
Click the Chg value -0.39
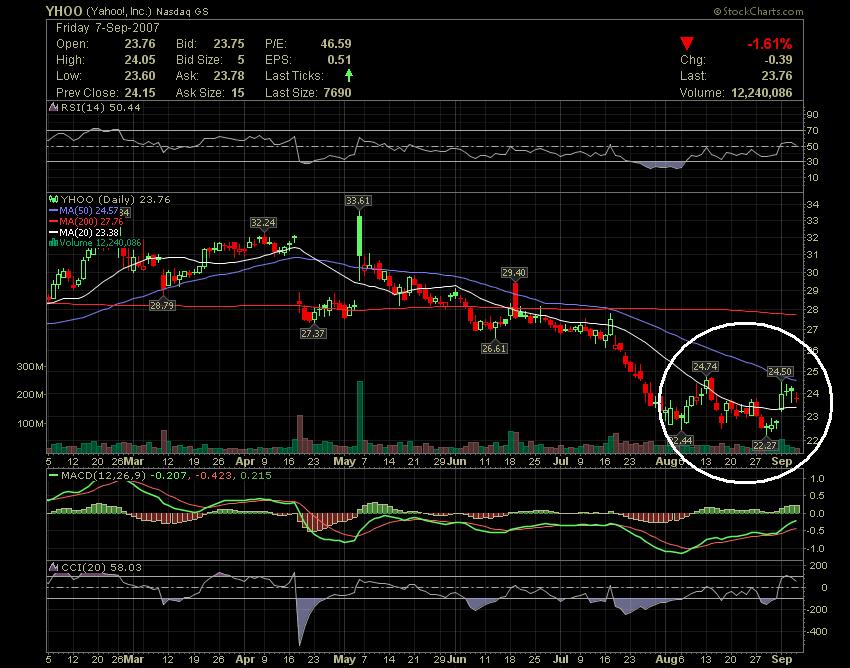[x=778, y=60]
